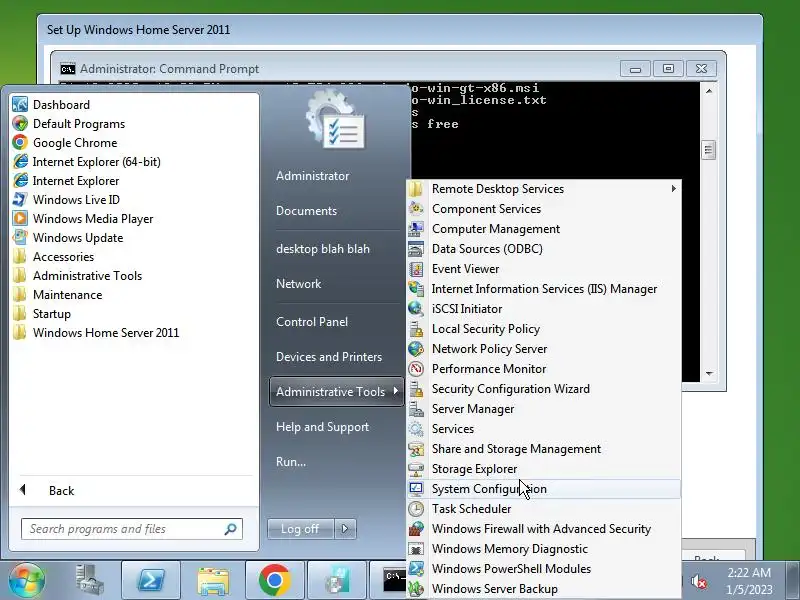Click the Command Prompt title bar icon
The height and width of the screenshot is (600, 800).
pos(68,69)
